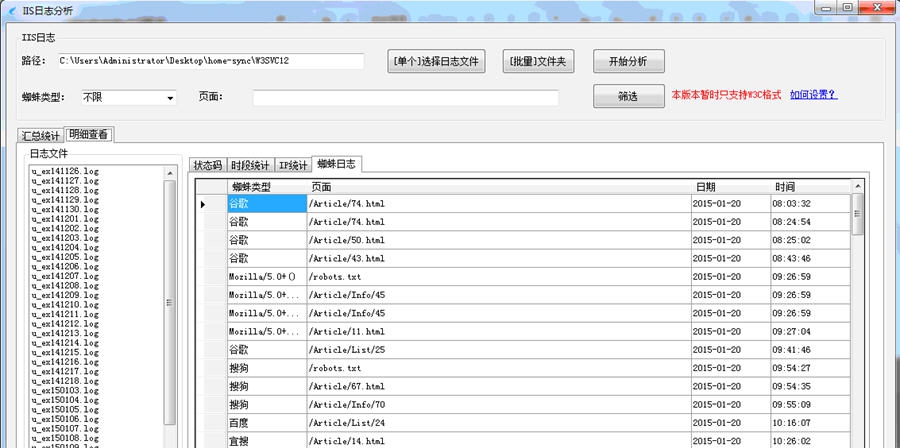Select log file u_ex141126.log
The image size is (900, 448).
tap(65, 171)
